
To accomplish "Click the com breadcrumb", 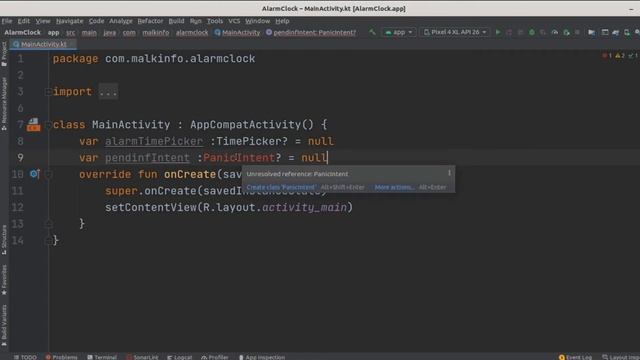I will click(129, 32).
